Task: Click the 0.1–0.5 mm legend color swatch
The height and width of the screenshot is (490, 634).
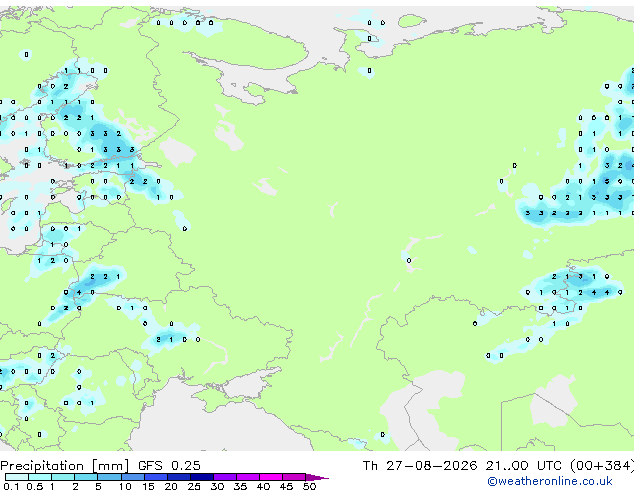Action: pyautogui.click(x=17, y=477)
